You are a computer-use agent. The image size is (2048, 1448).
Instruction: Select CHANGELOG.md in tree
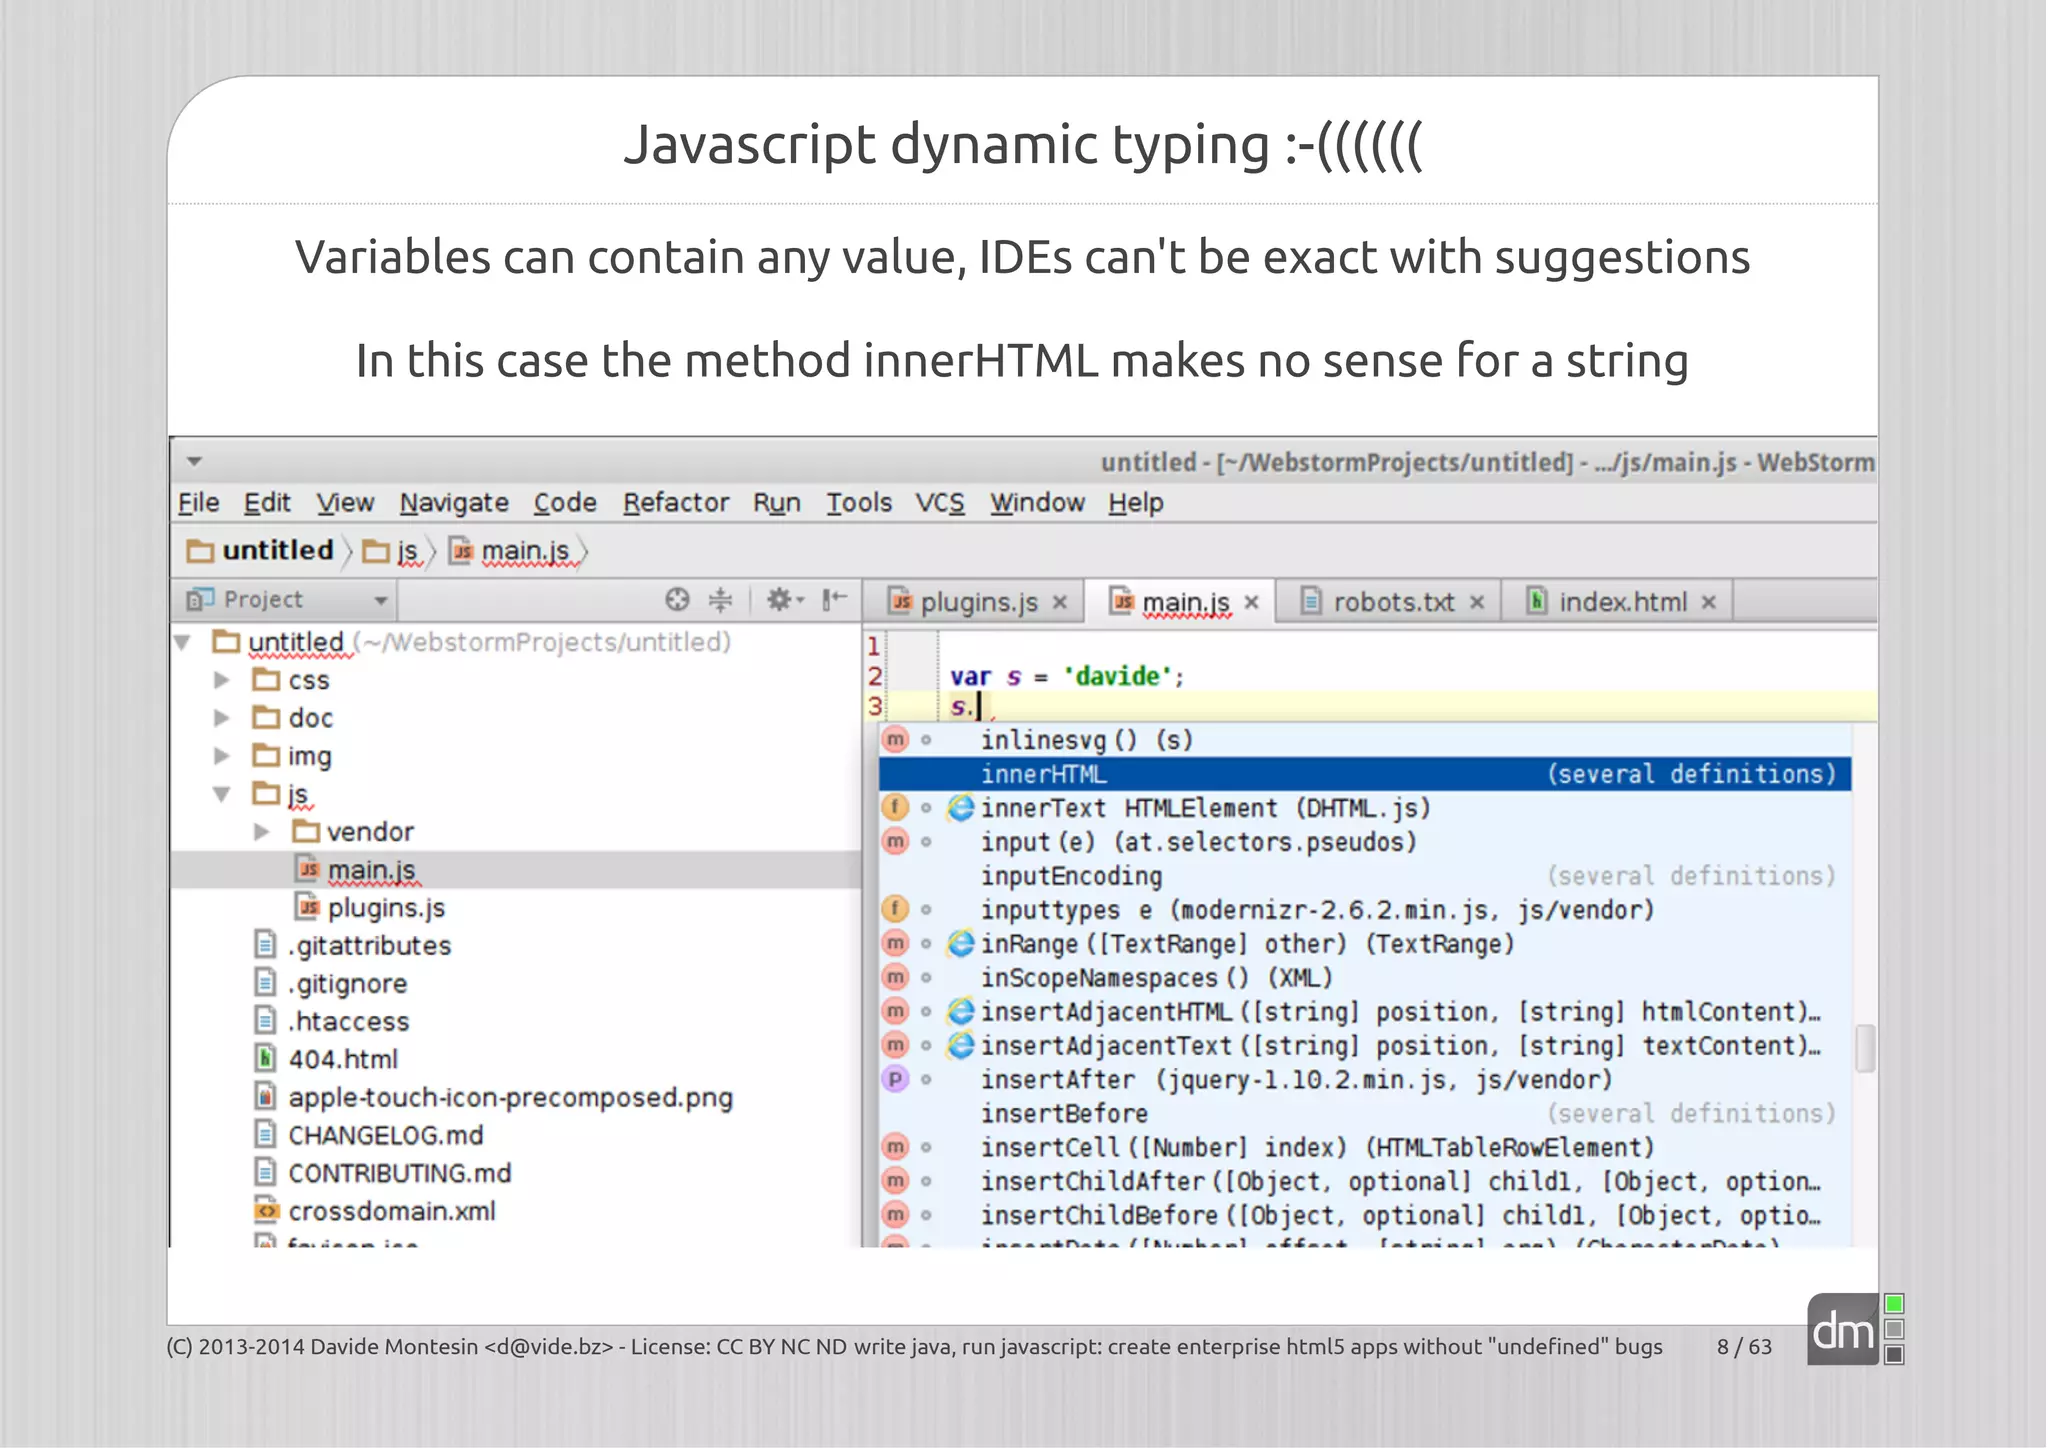point(369,1135)
